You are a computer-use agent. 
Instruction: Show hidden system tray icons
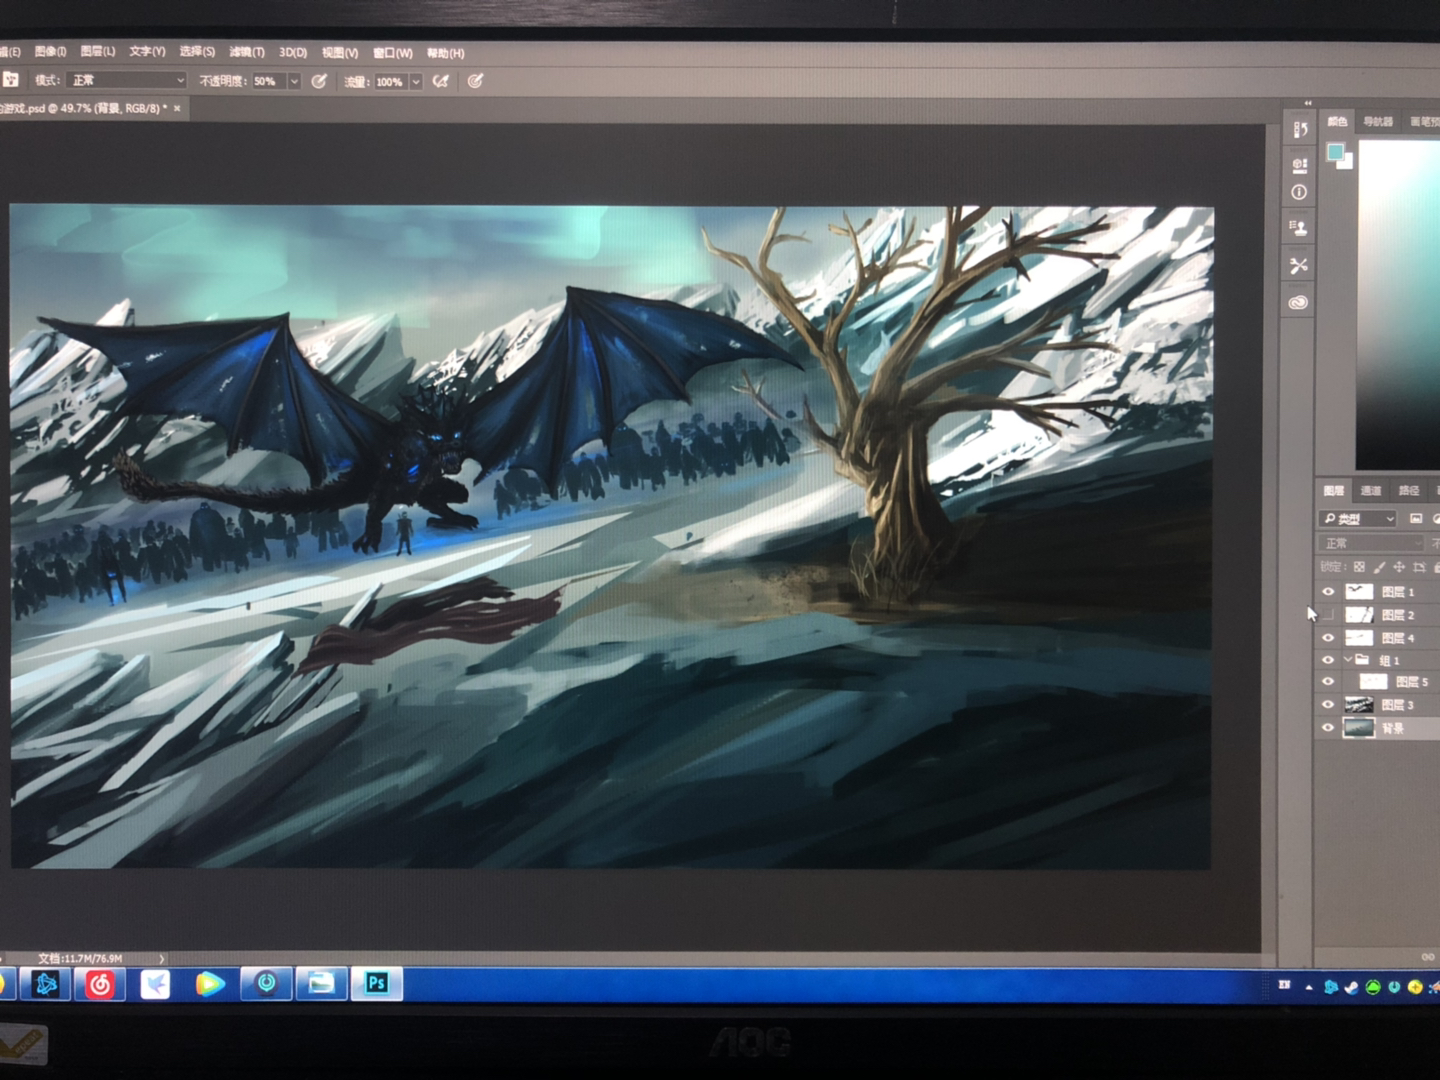click(x=1309, y=987)
